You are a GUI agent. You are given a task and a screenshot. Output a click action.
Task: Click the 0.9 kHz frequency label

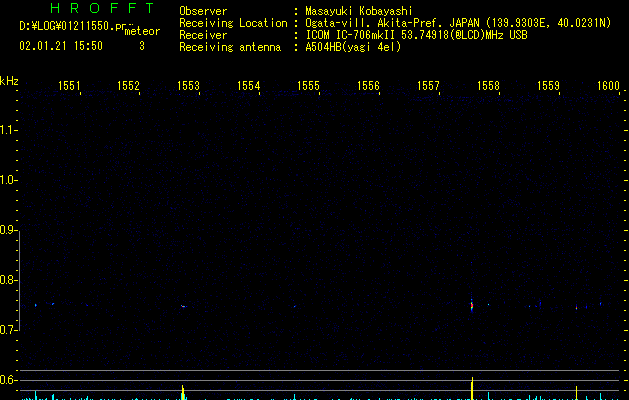point(7,230)
